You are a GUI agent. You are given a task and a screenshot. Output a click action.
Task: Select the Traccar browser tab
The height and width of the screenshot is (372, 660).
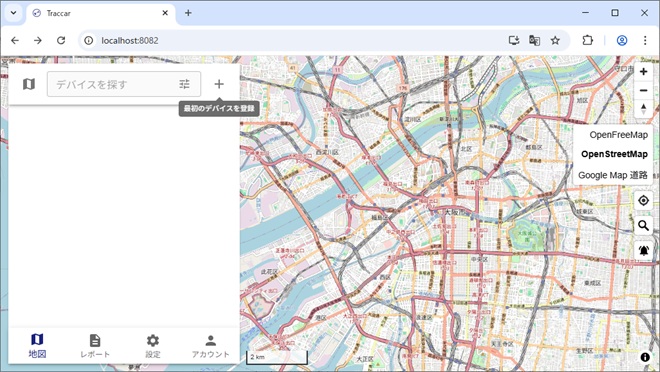tap(101, 13)
